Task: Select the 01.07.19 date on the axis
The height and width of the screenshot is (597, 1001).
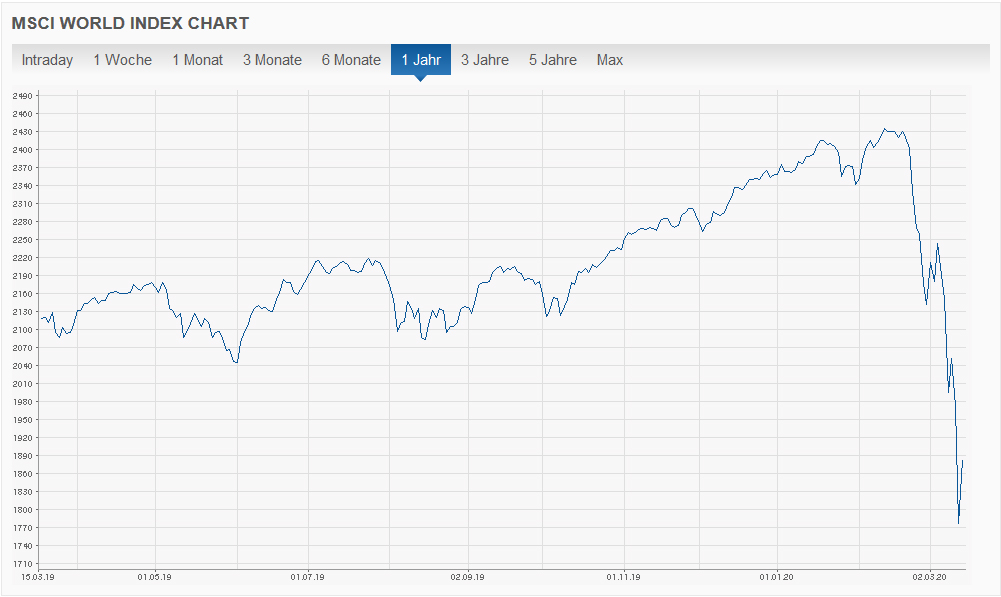Action: coord(307,577)
